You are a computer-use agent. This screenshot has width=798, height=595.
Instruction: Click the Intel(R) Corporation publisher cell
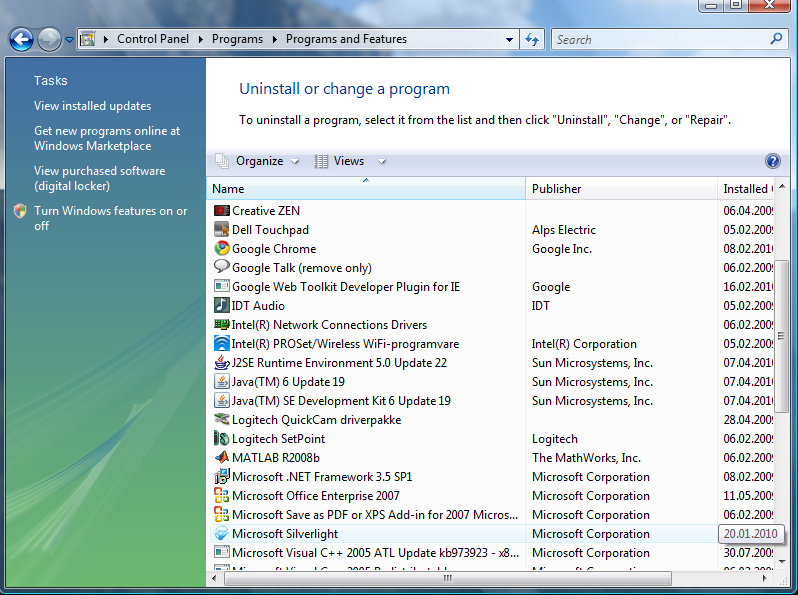(584, 344)
